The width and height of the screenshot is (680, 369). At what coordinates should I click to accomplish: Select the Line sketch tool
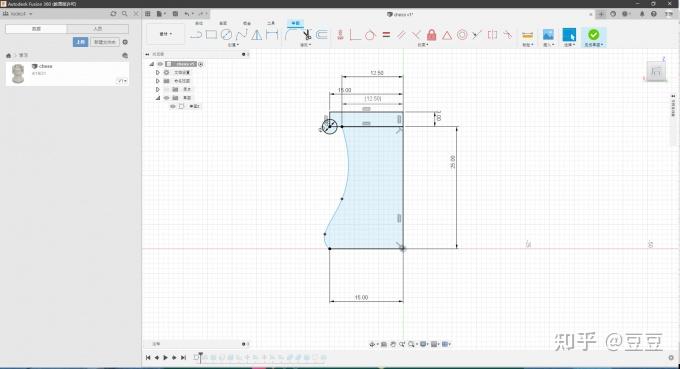click(196, 35)
